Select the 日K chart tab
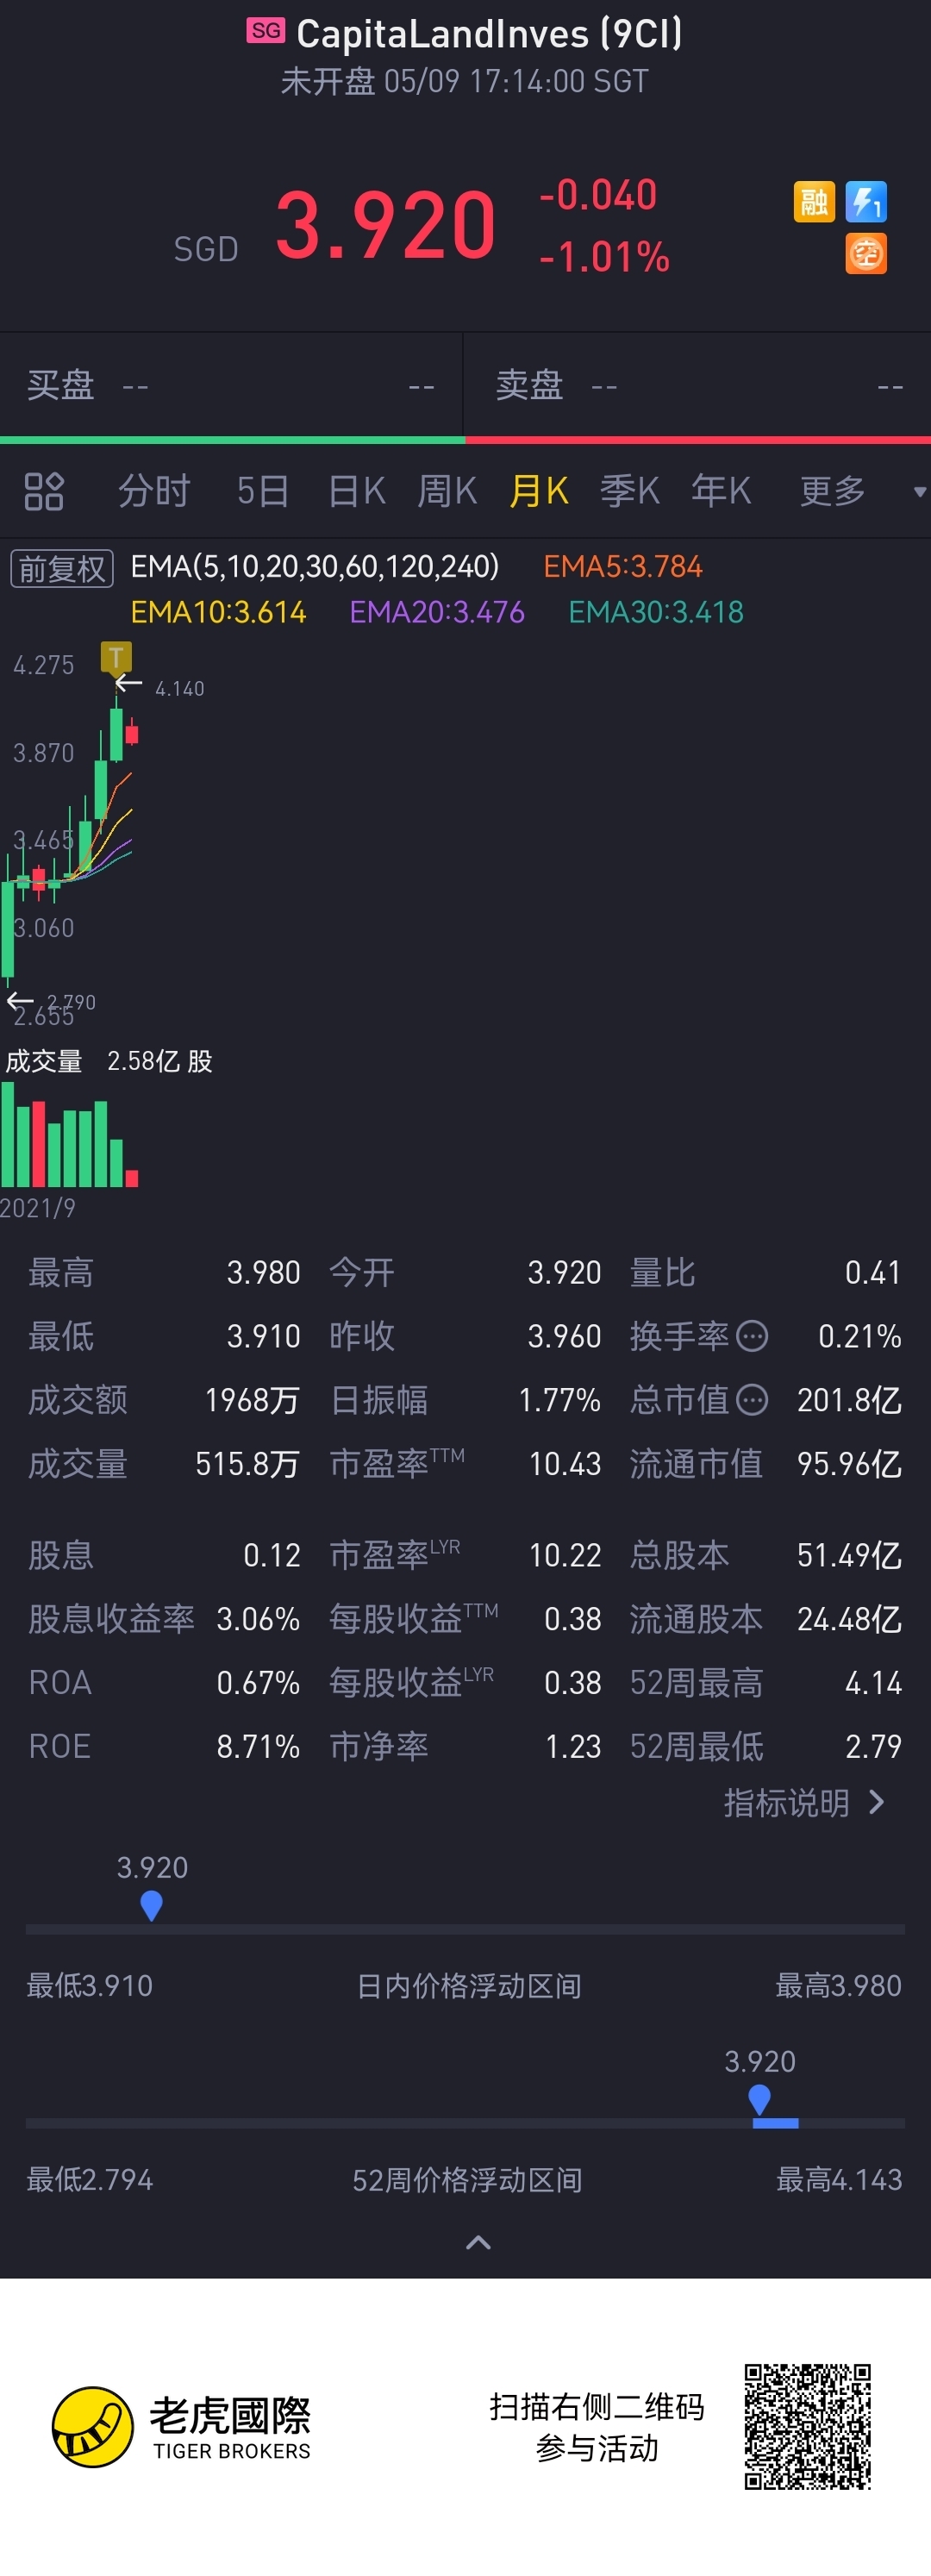This screenshot has height=2576, width=931. (x=357, y=491)
